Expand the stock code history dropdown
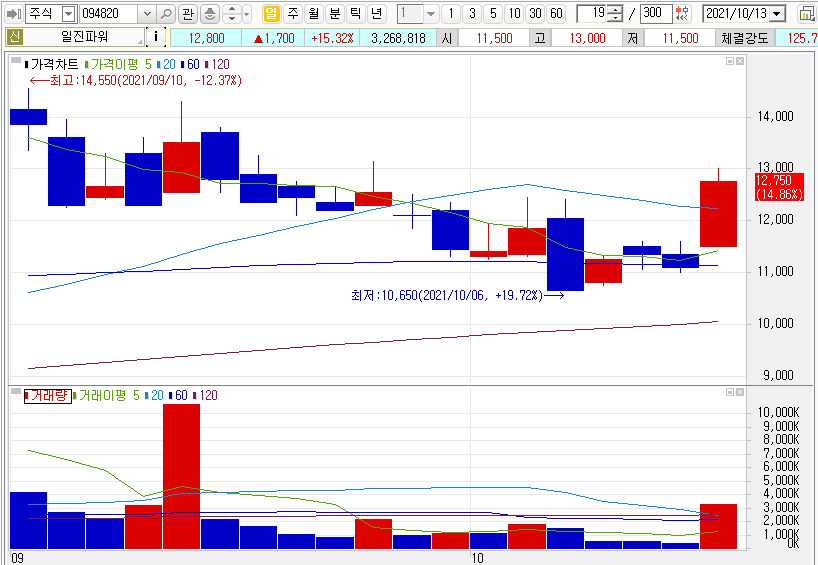This screenshot has width=818, height=565. coord(147,14)
